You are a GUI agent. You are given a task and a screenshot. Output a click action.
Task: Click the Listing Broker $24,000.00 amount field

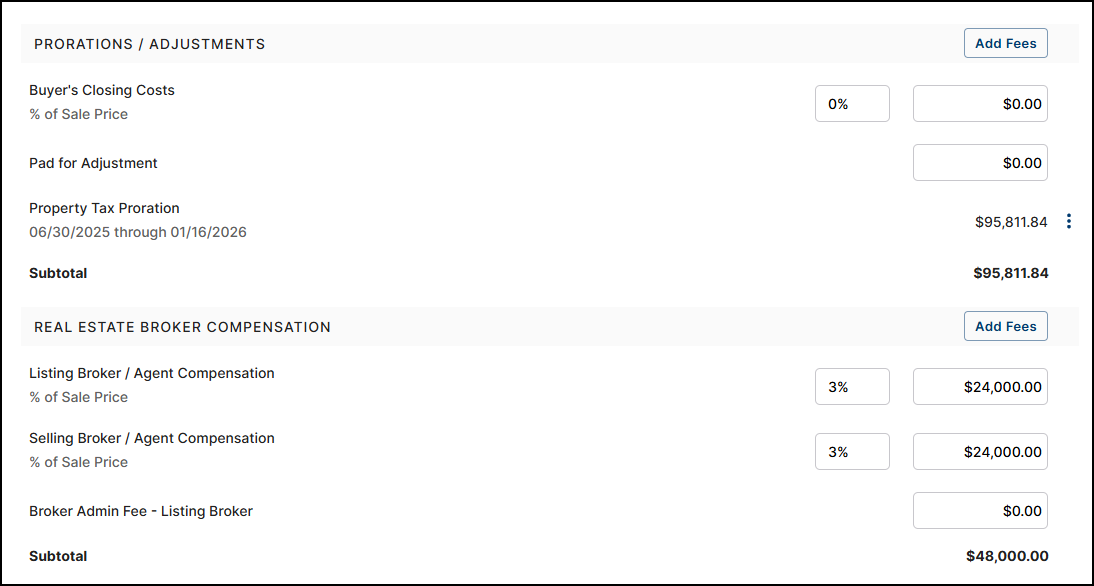click(x=980, y=387)
